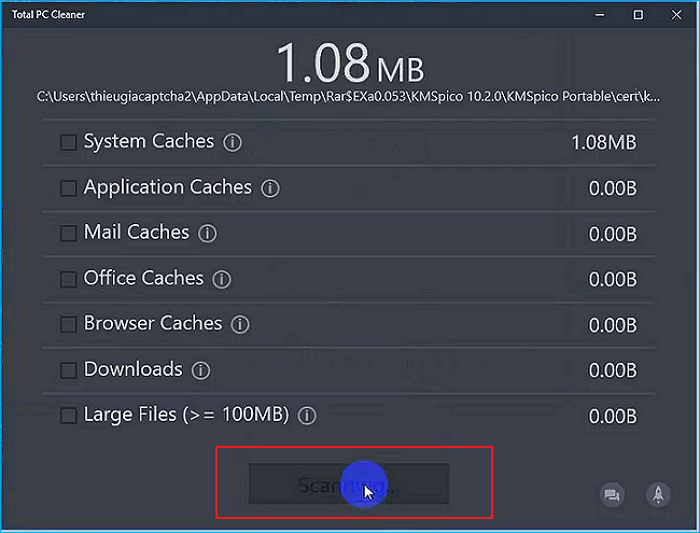Show info for Application Caches
700x533 pixels.
(x=270, y=188)
